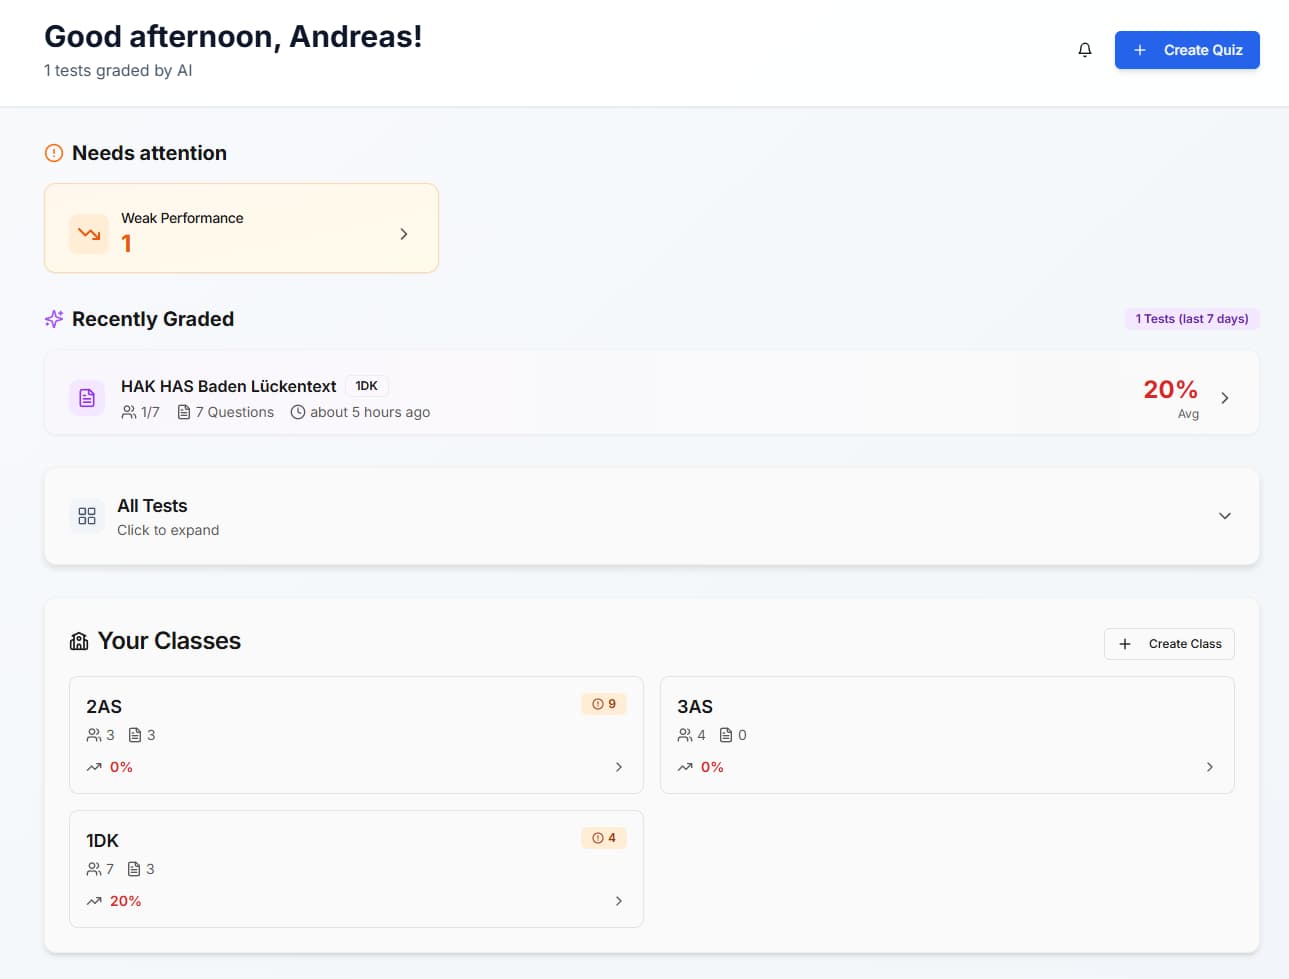This screenshot has height=979, width=1289.
Task: Click the orange alert badge showing 4 on 1DK
Action: (x=604, y=838)
